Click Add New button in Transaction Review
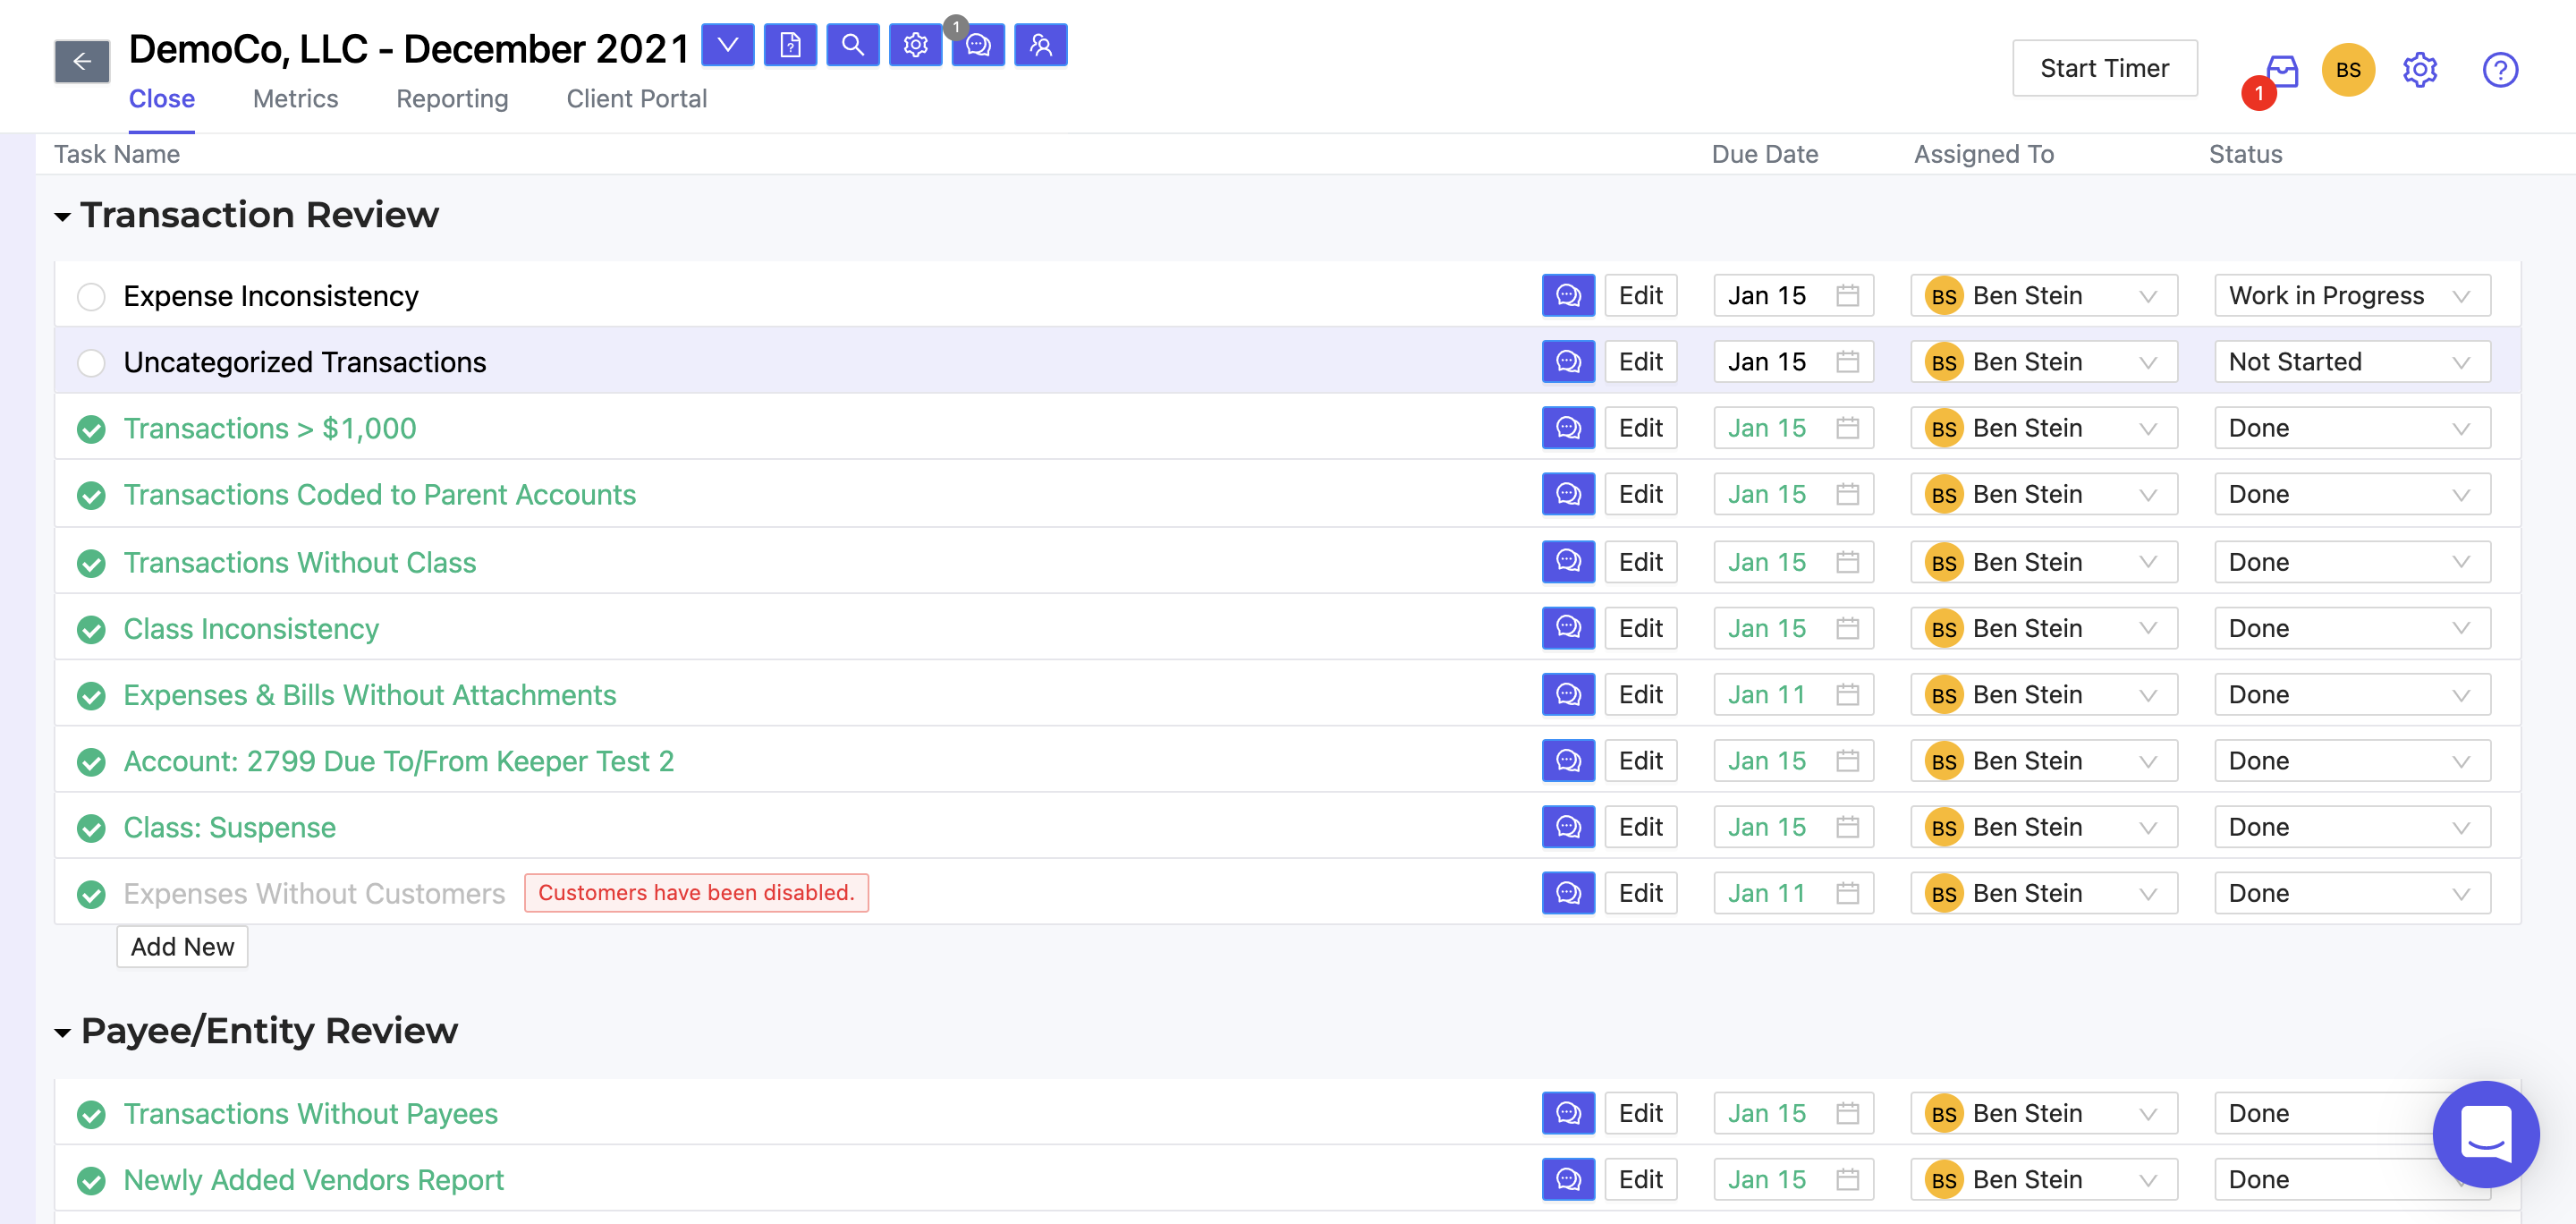 click(179, 947)
